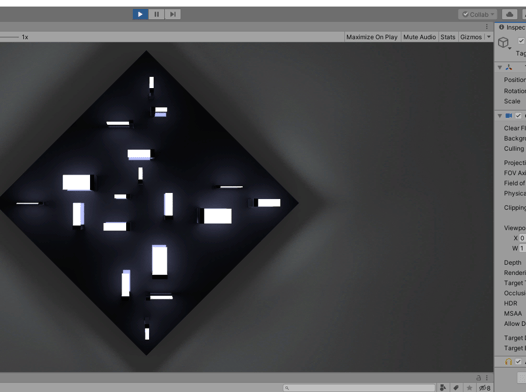This screenshot has width=526, height=392.
Task: Open the Project panel three-dot menu
Action: [x=487, y=378]
